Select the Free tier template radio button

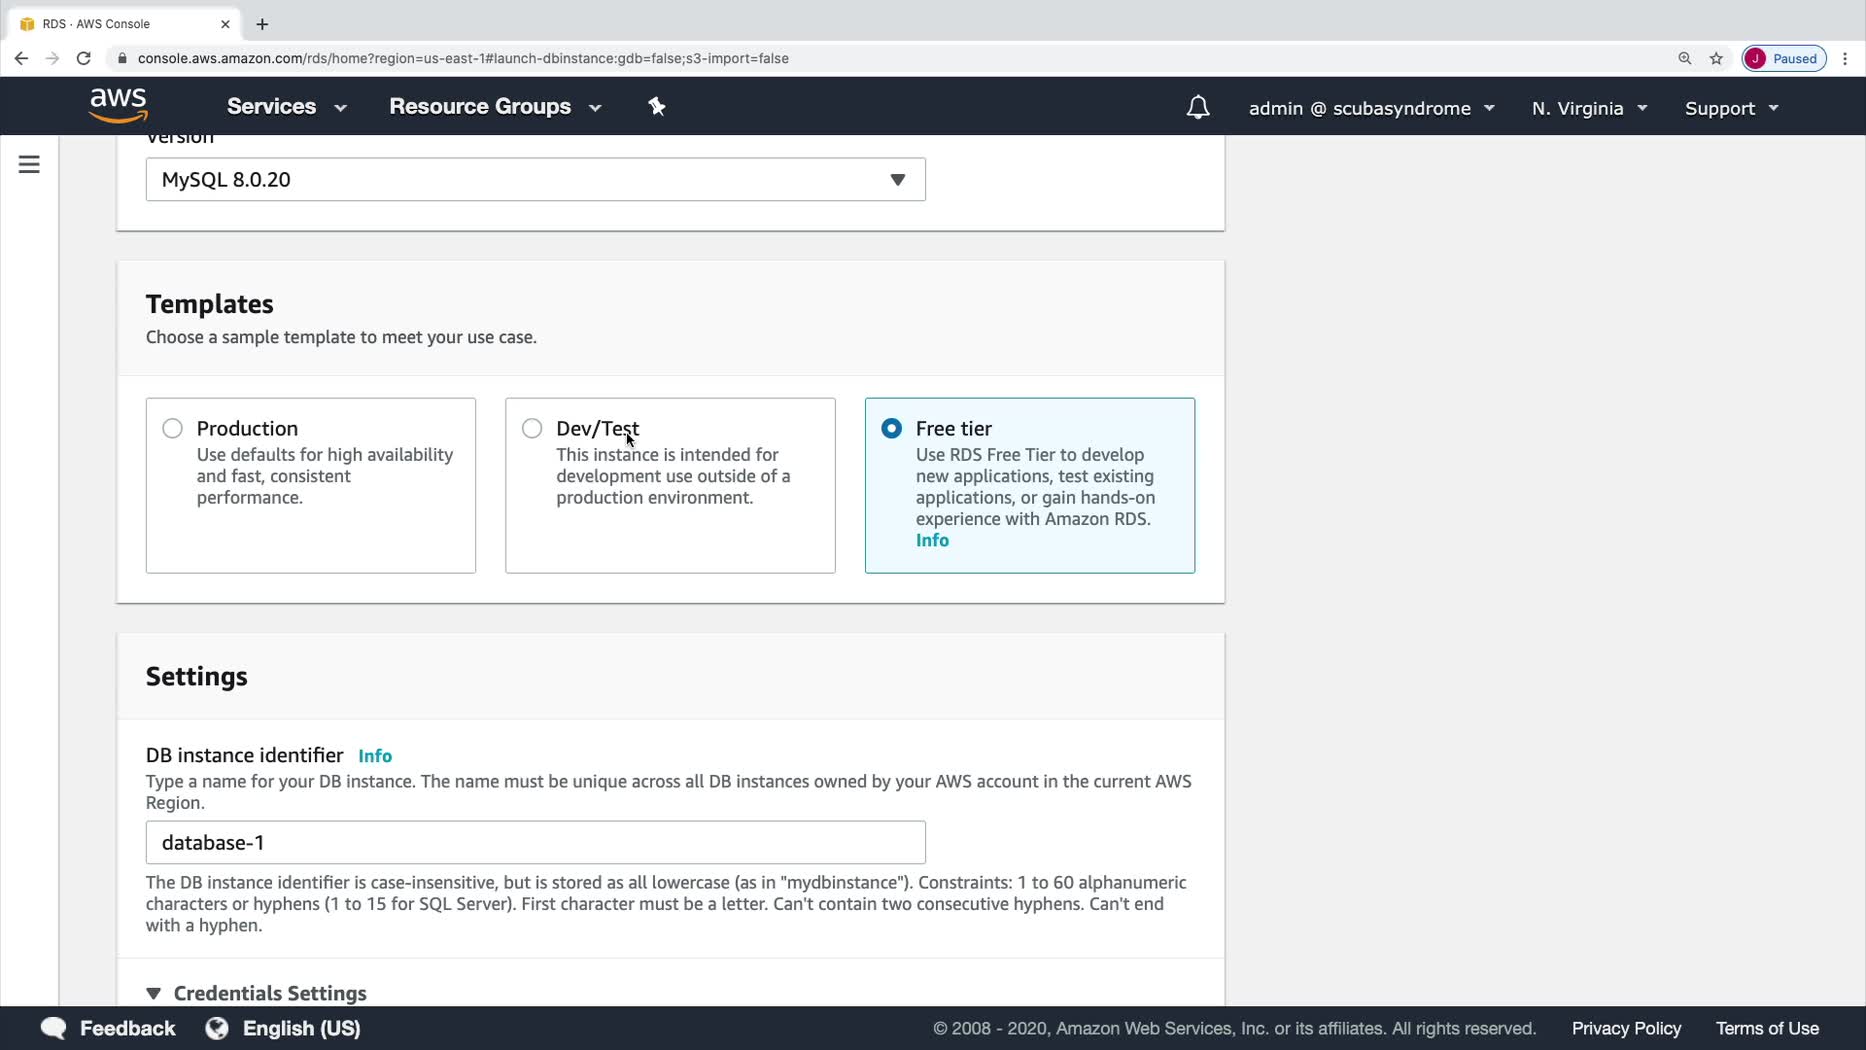point(891,429)
